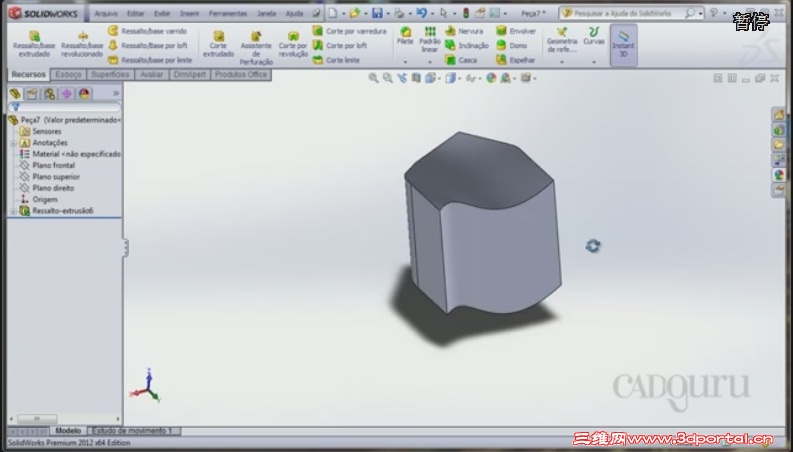Open the Filete dropdown arrow
The image size is (793, 452).
405,62
